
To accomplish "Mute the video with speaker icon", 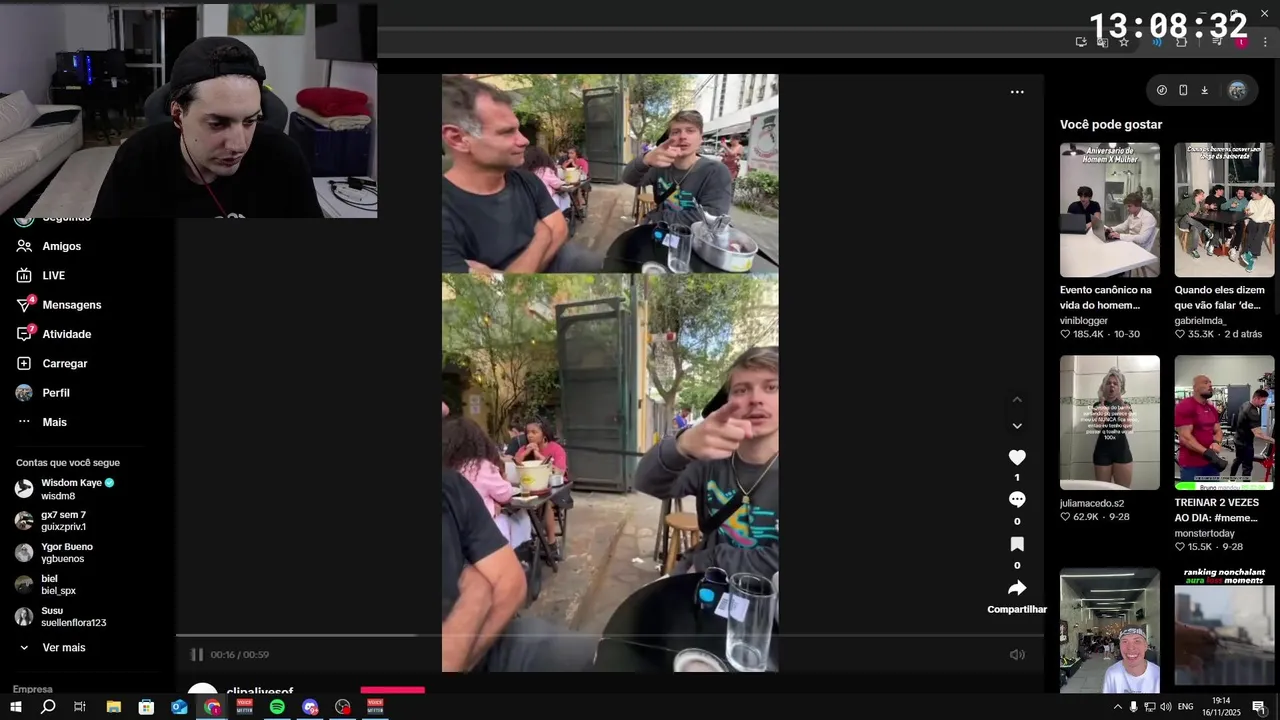I will pyautogui.click(x=1017, y=655).
